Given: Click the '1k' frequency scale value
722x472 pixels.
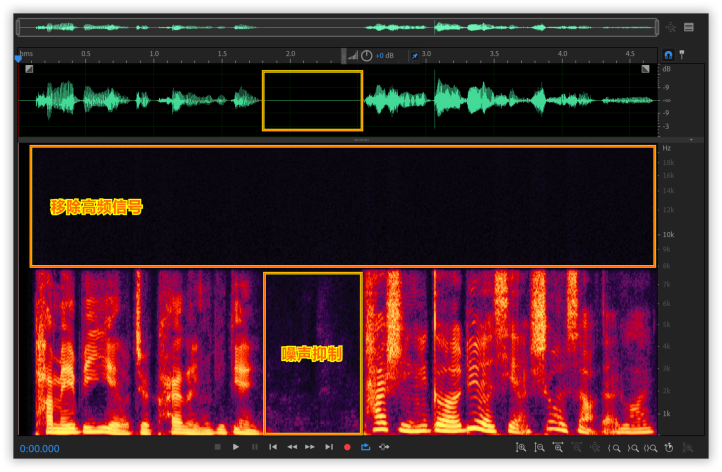Looking at the screenshot, I should click(666, 414).
